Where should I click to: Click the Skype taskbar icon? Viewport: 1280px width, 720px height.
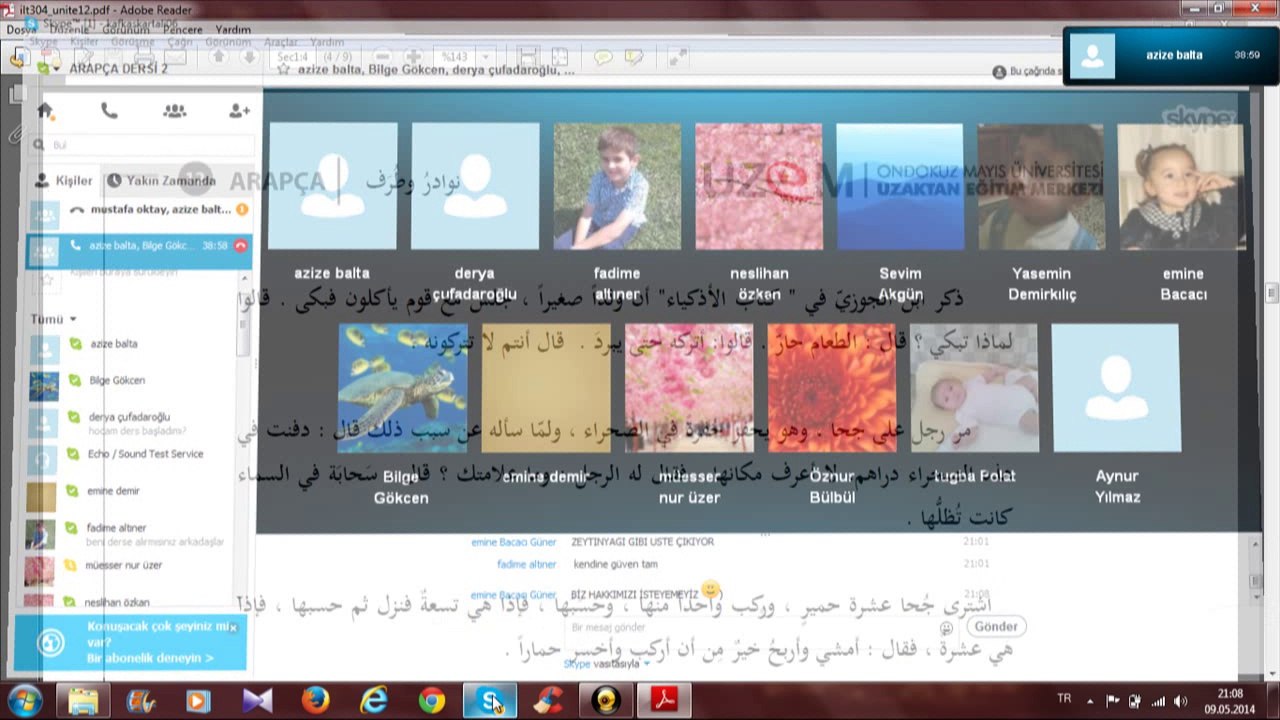tap(490, 701)
